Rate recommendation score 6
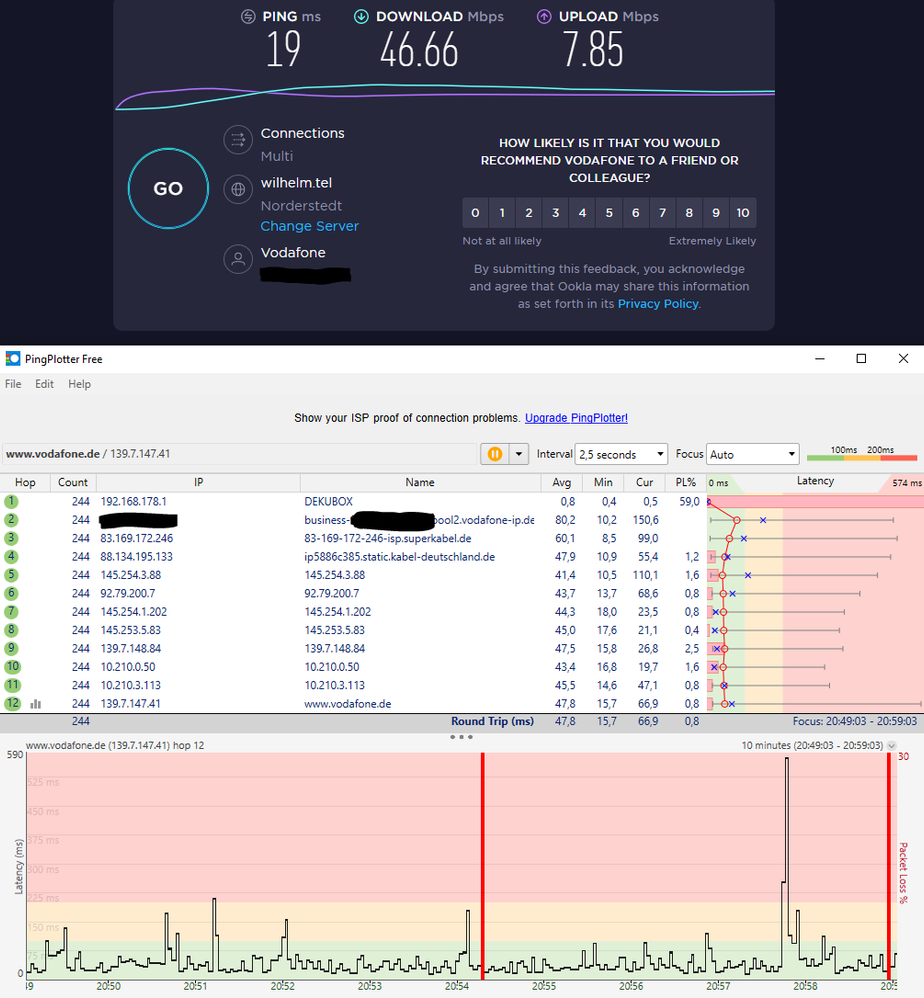This screenshot has width=924, height=998. coord(636,213)
